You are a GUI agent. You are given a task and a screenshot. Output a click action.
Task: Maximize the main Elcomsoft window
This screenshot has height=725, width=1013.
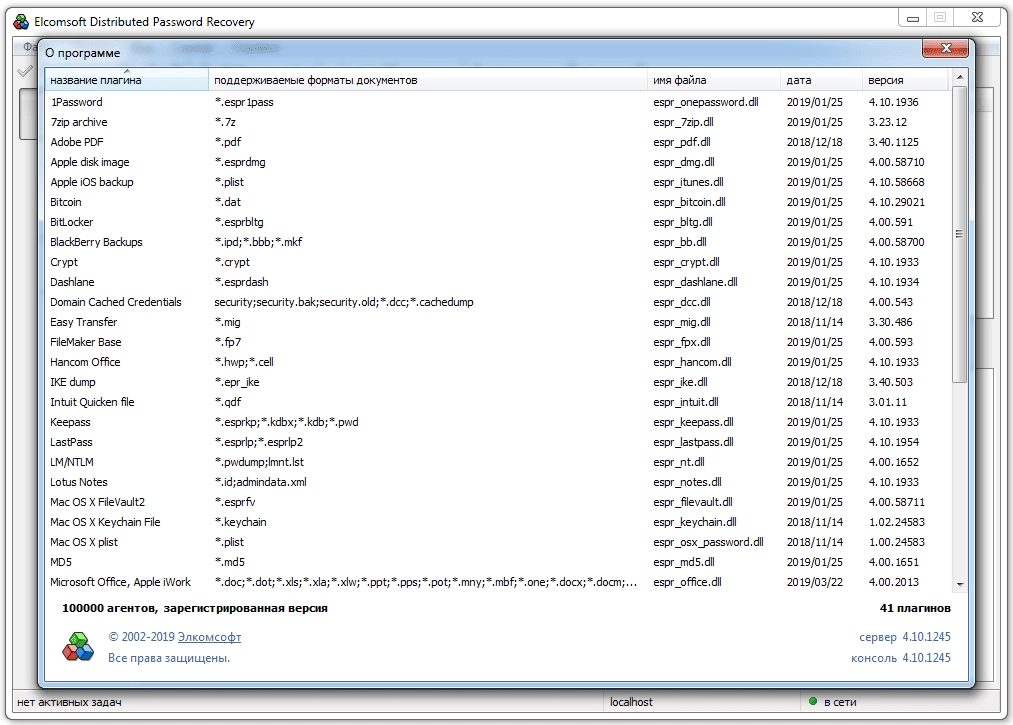[941, 18]
